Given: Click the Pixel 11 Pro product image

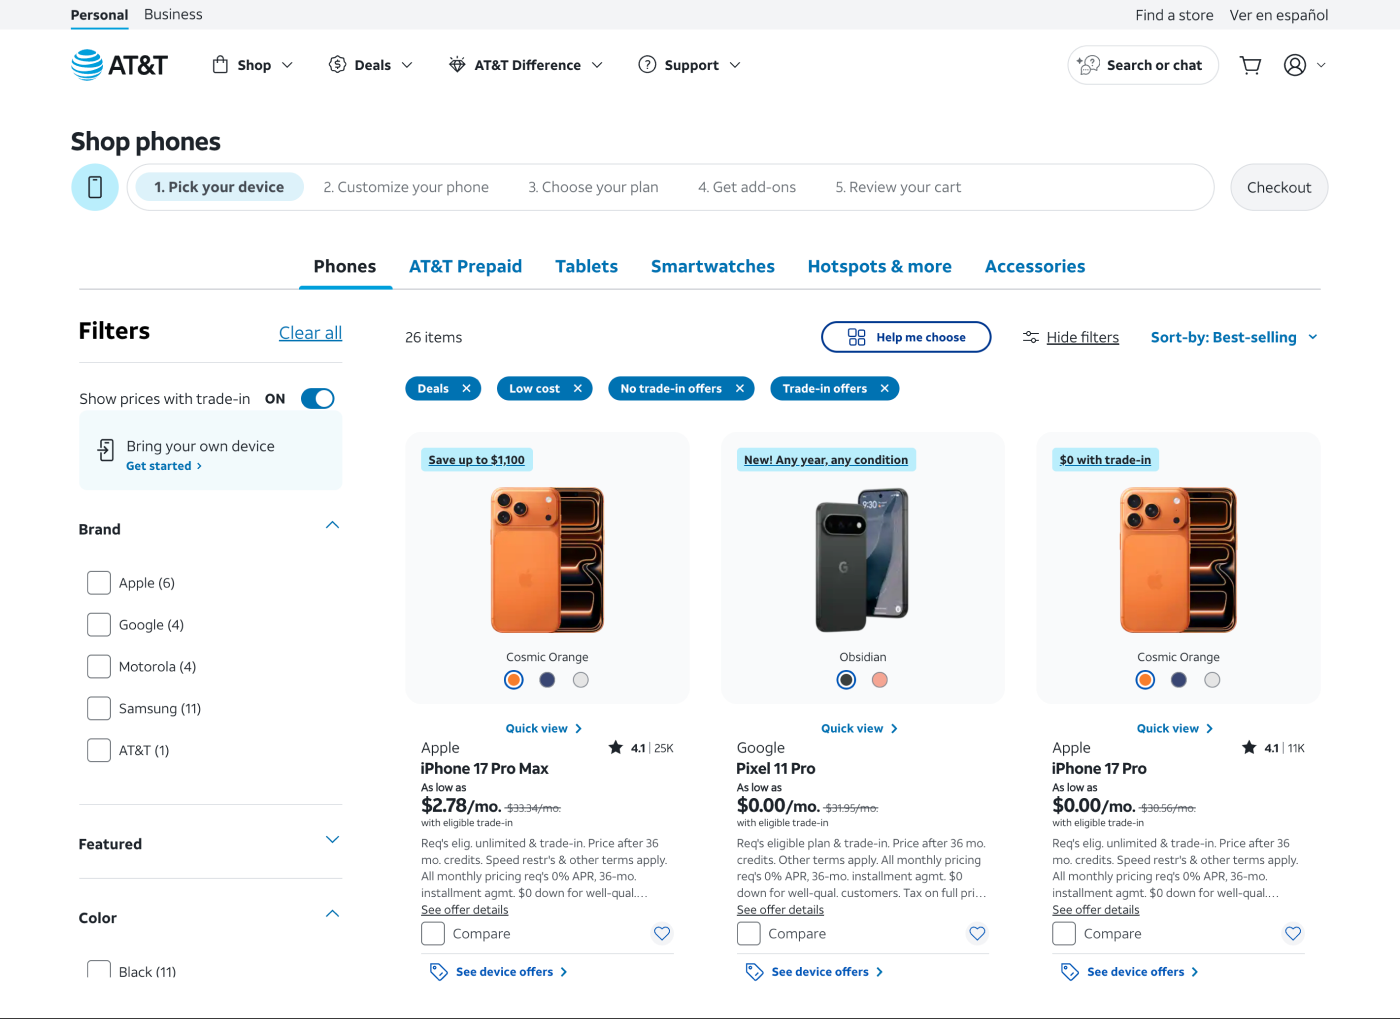Looking at the screenshot, I should [863, 560].
